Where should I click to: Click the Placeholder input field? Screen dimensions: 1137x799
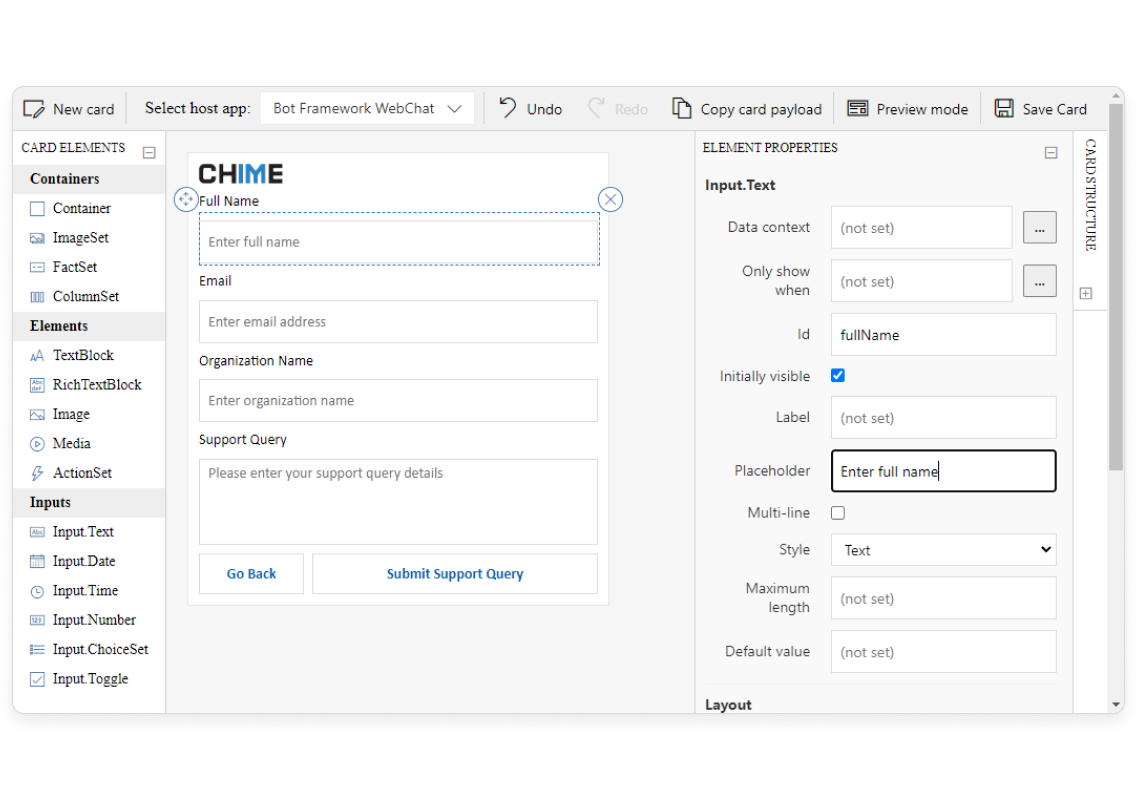coord(943,470)
